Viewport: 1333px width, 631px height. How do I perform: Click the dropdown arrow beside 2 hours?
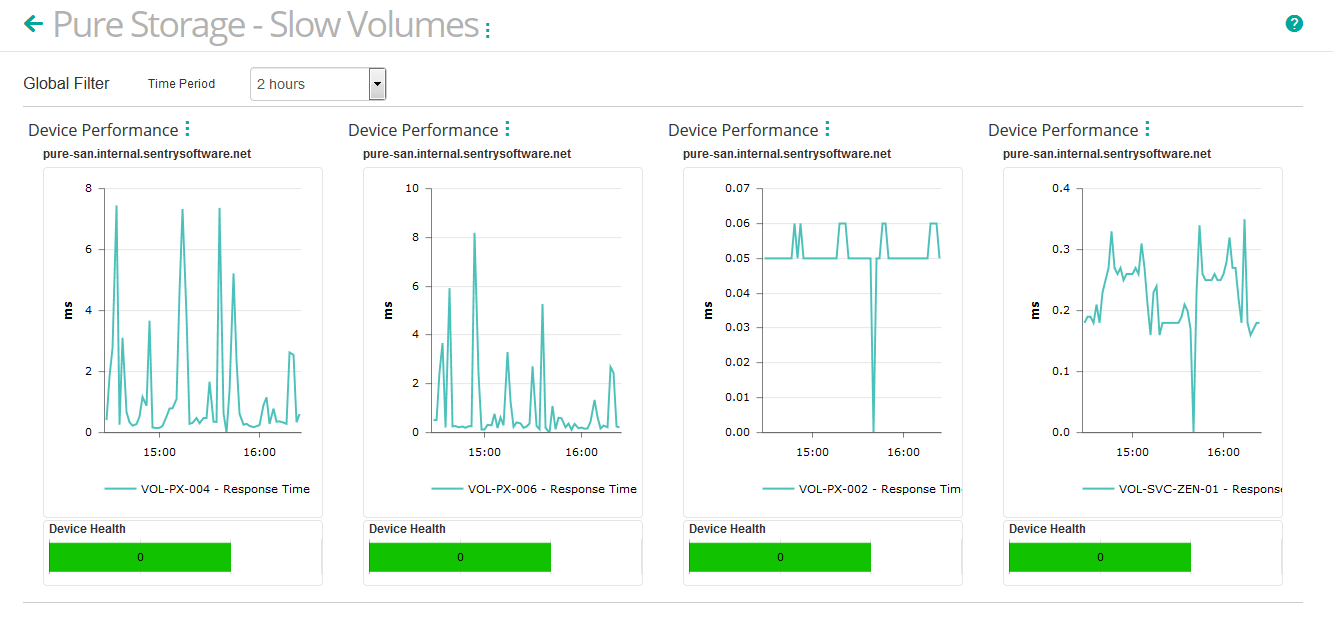click(376, 83)
